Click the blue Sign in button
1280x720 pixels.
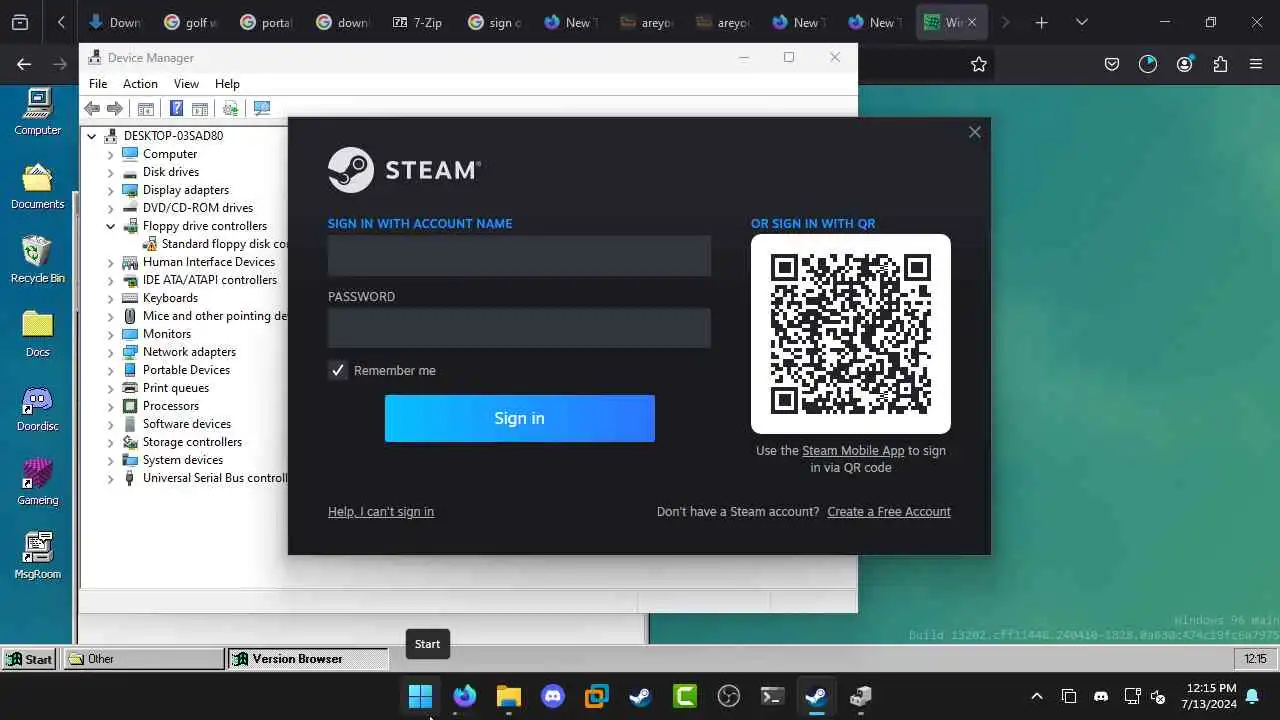coord(520,418)
